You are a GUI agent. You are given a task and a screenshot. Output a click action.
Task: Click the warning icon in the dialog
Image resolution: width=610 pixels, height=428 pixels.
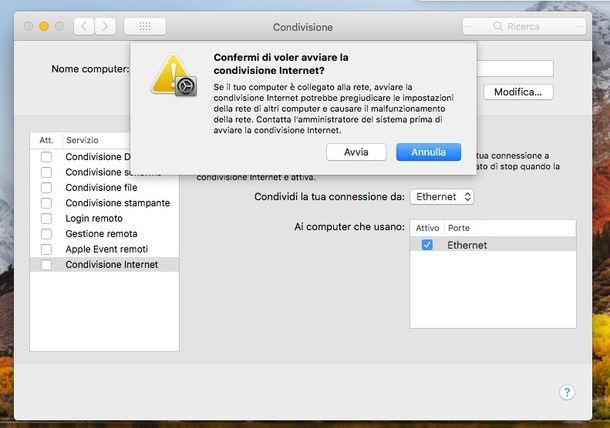pos(174,75)
